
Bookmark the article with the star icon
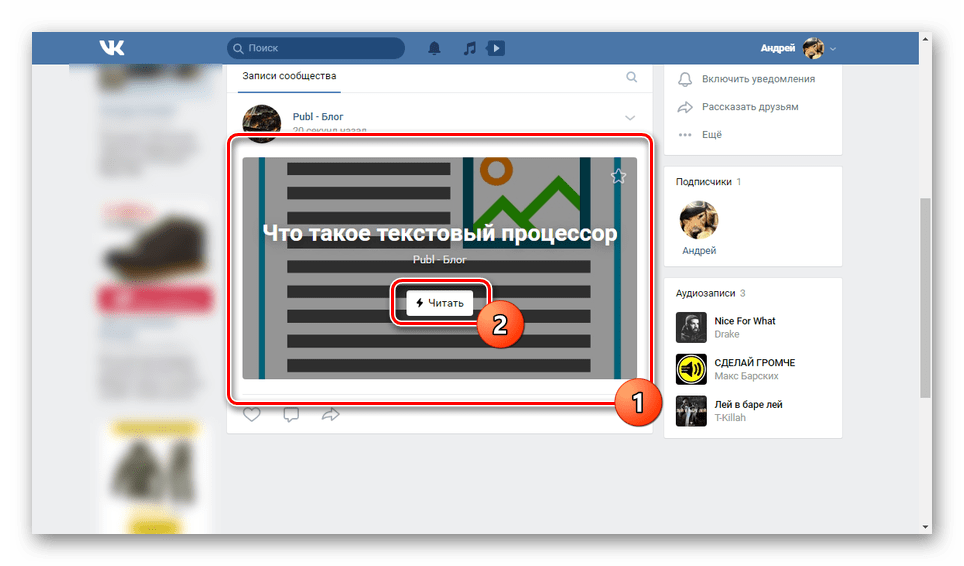(x=618, y=176)
